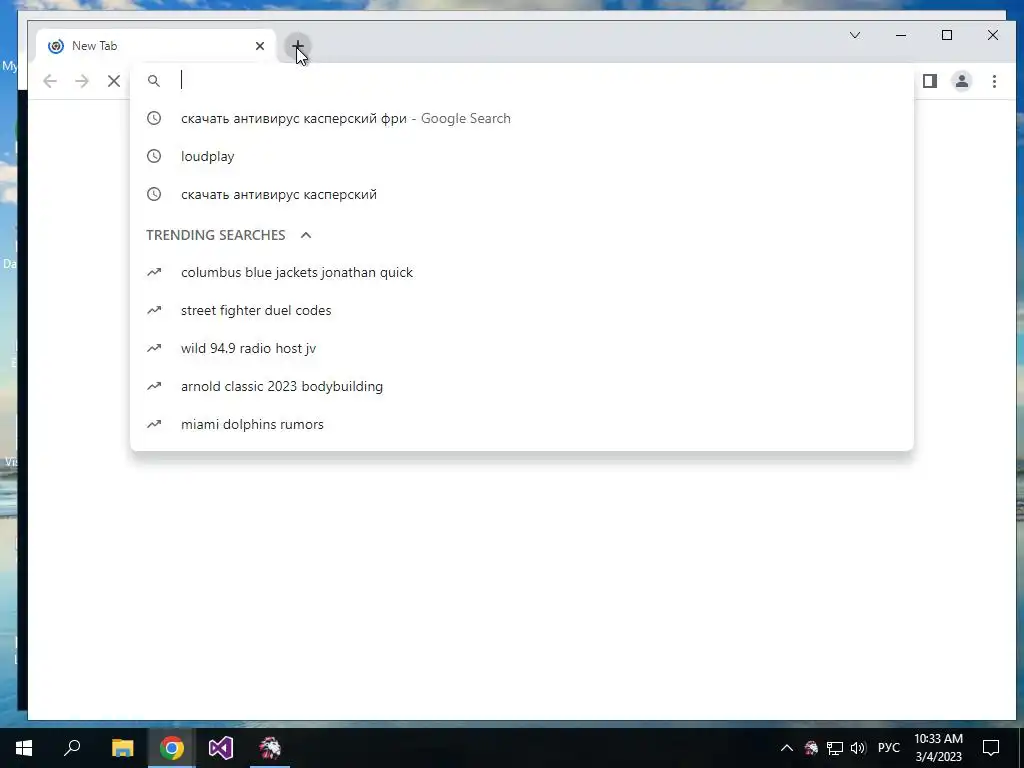Image resolution: width=1024 pixels, height=768 pixels.
Task: Open the eagle-logo app on the taskbar
Action: 270,748
